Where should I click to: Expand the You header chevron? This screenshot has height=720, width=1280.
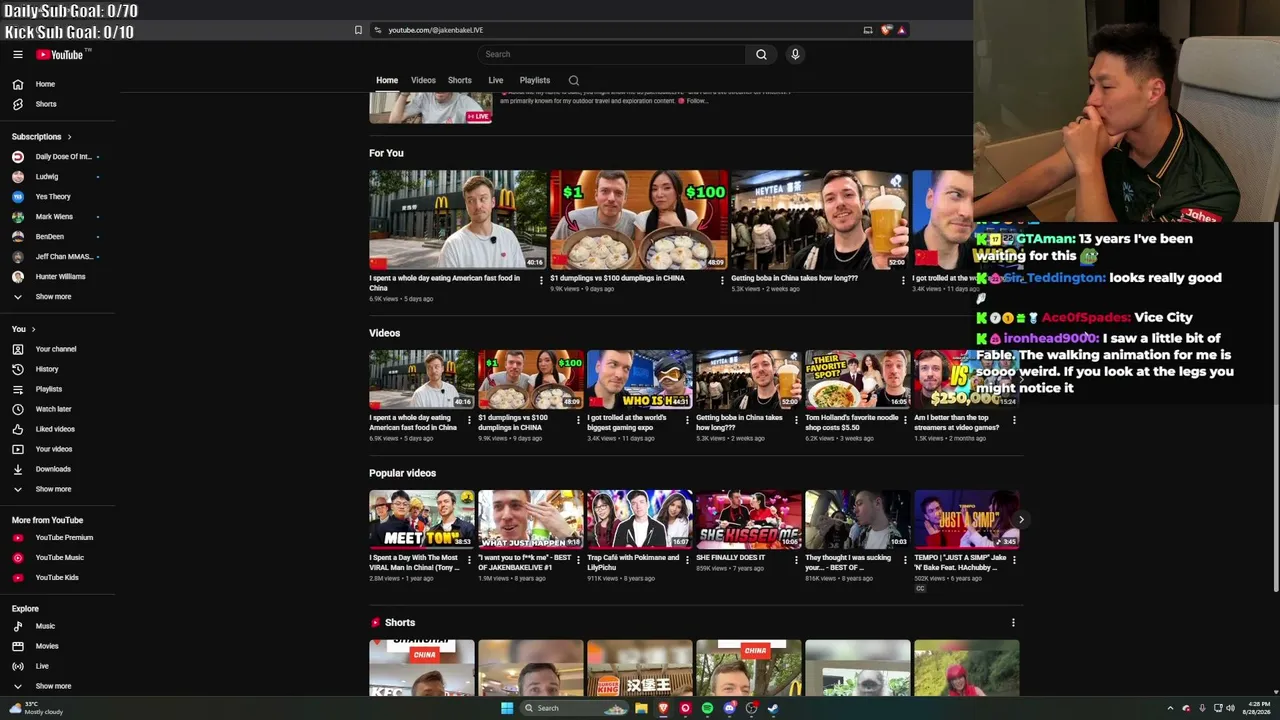pos(33,329)
